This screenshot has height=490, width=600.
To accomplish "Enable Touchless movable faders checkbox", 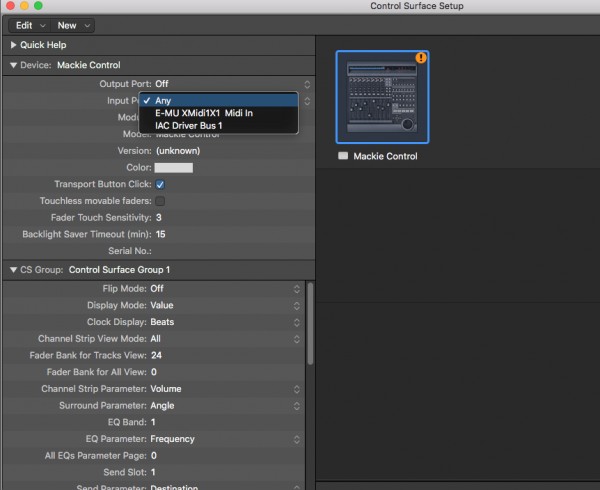I will (160, 201).
